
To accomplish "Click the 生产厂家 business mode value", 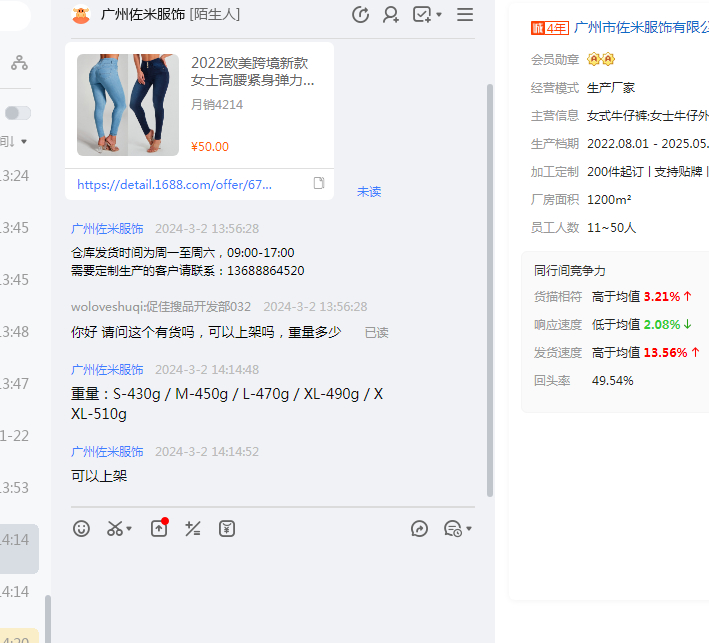I will coord(611,88).
